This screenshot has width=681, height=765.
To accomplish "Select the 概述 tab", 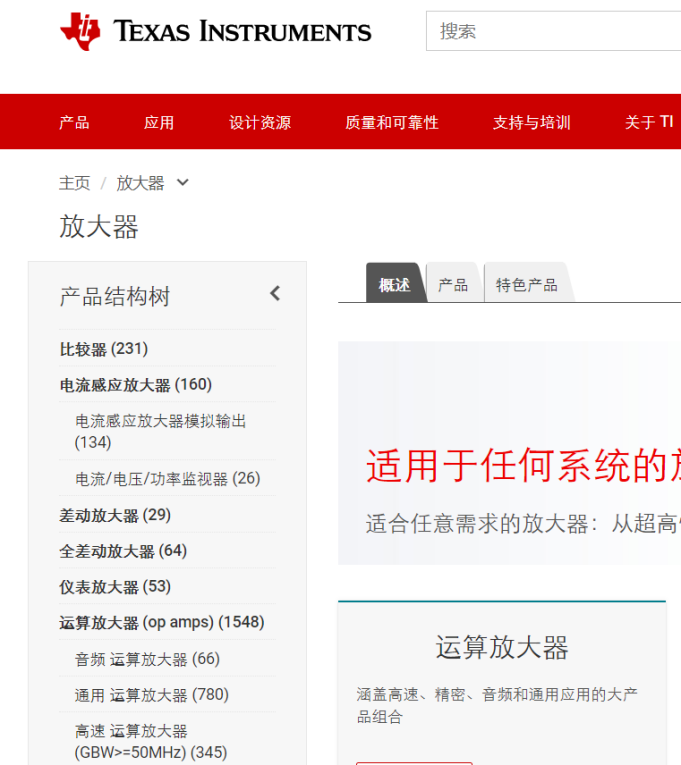I will tap(394, 284).
